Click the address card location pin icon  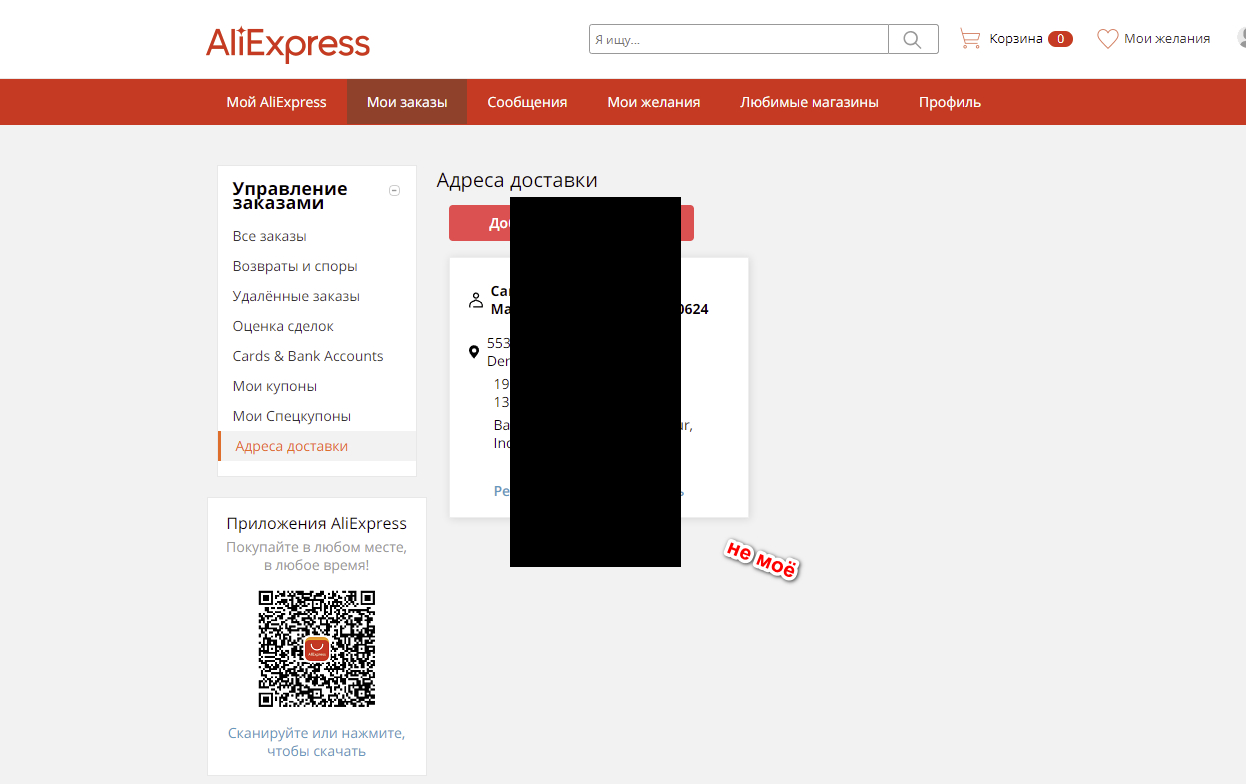(474, 352)
